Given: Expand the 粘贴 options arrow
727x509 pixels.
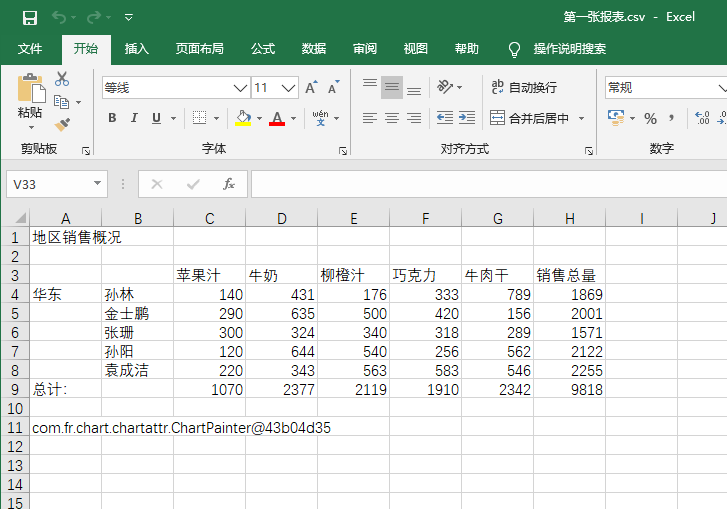Looking at the screenshot, I should (x=31, y=127).
